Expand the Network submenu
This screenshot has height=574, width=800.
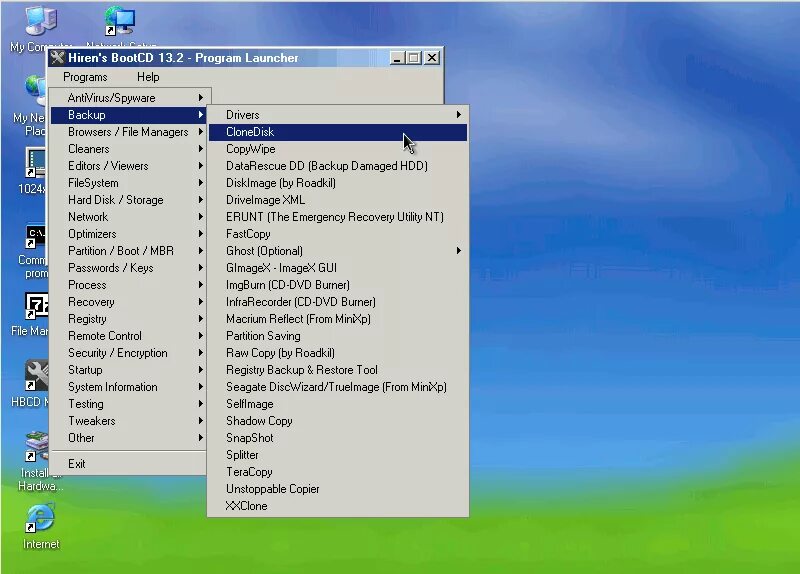point(130,217)
